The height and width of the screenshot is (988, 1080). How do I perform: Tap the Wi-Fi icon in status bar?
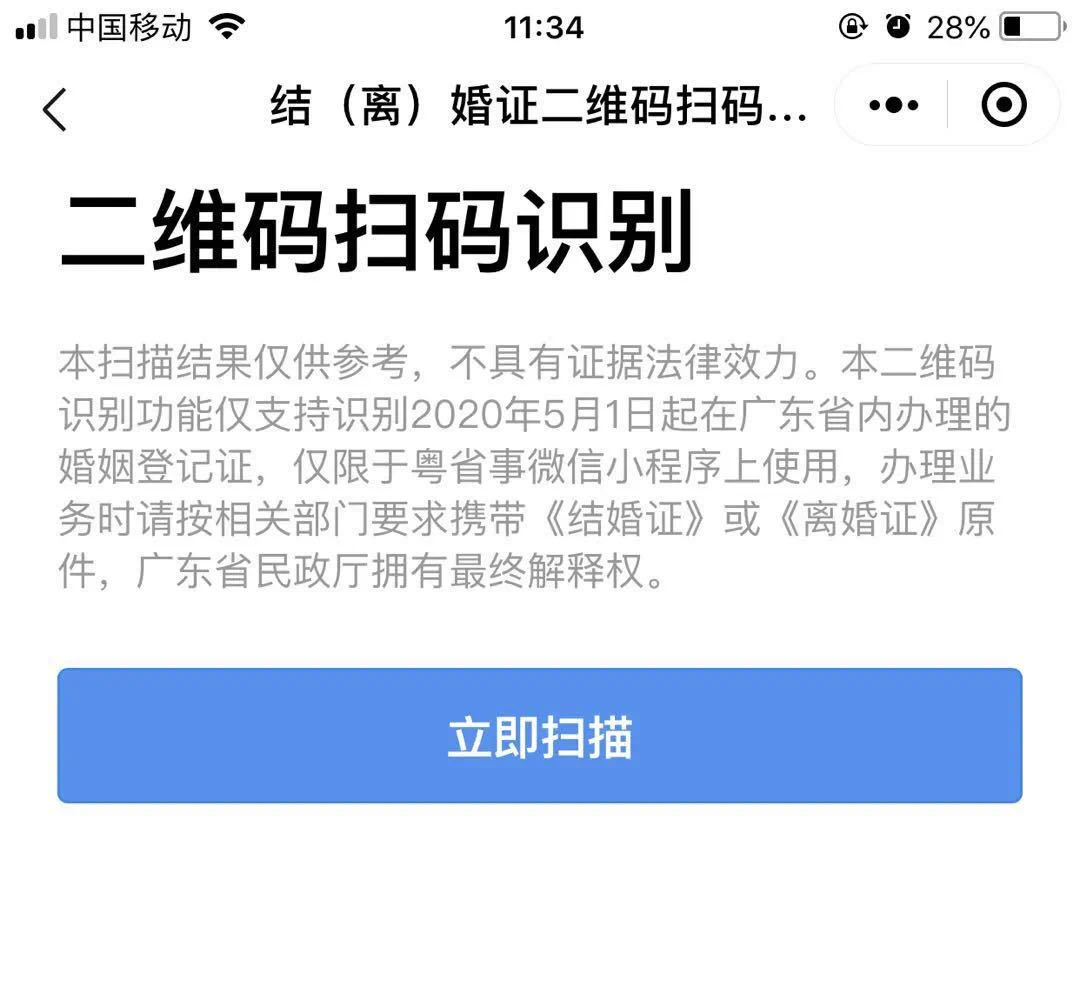tap(227, 28)
